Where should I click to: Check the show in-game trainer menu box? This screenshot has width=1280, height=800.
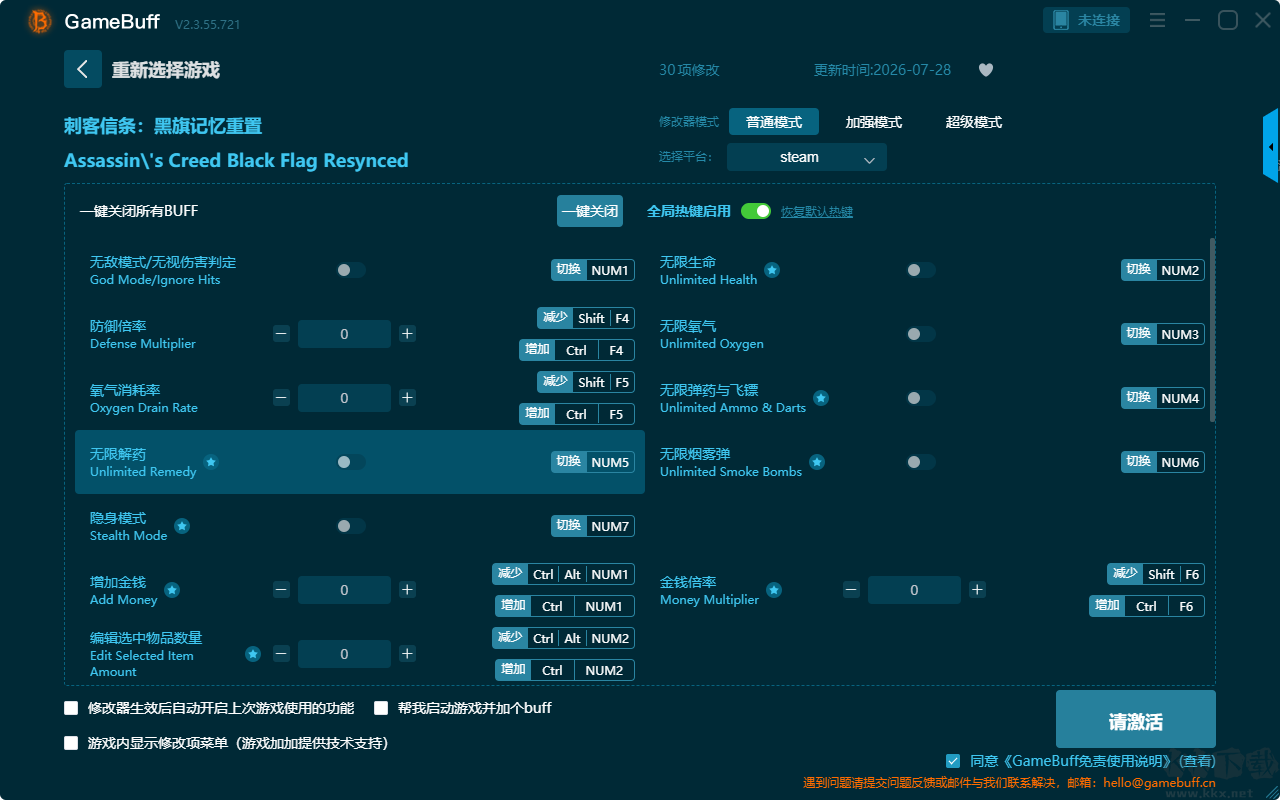click(71, 743)
